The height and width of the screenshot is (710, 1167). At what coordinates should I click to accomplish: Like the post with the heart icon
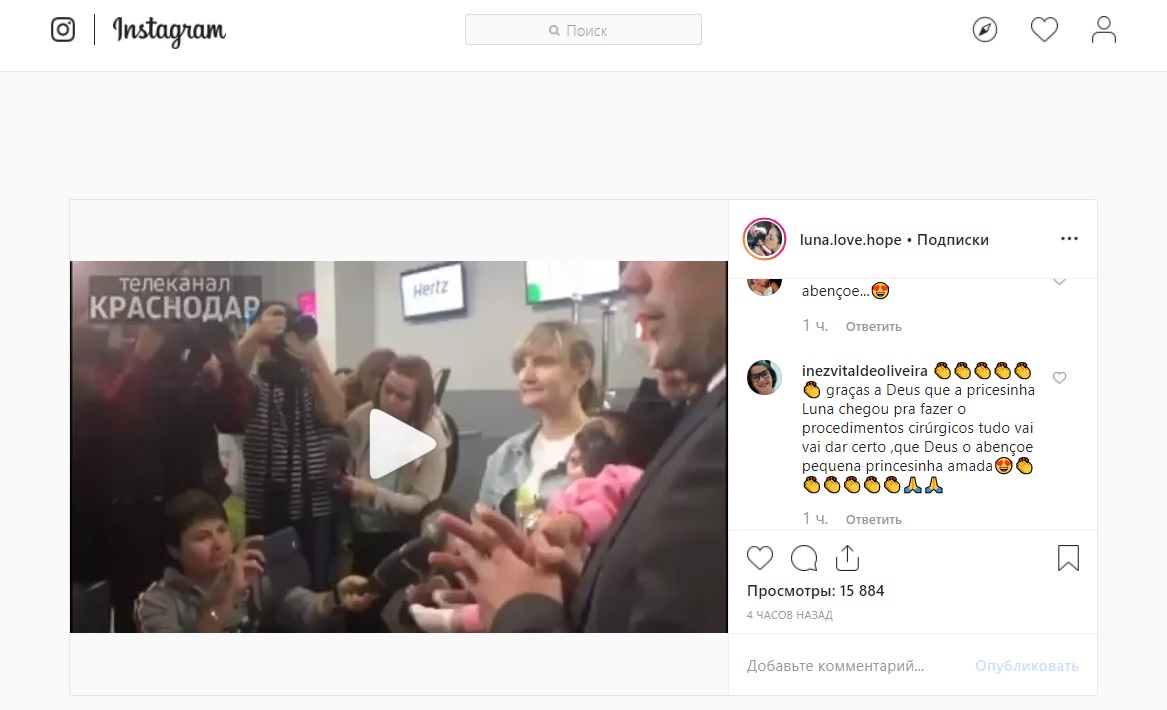click(760, 558)
